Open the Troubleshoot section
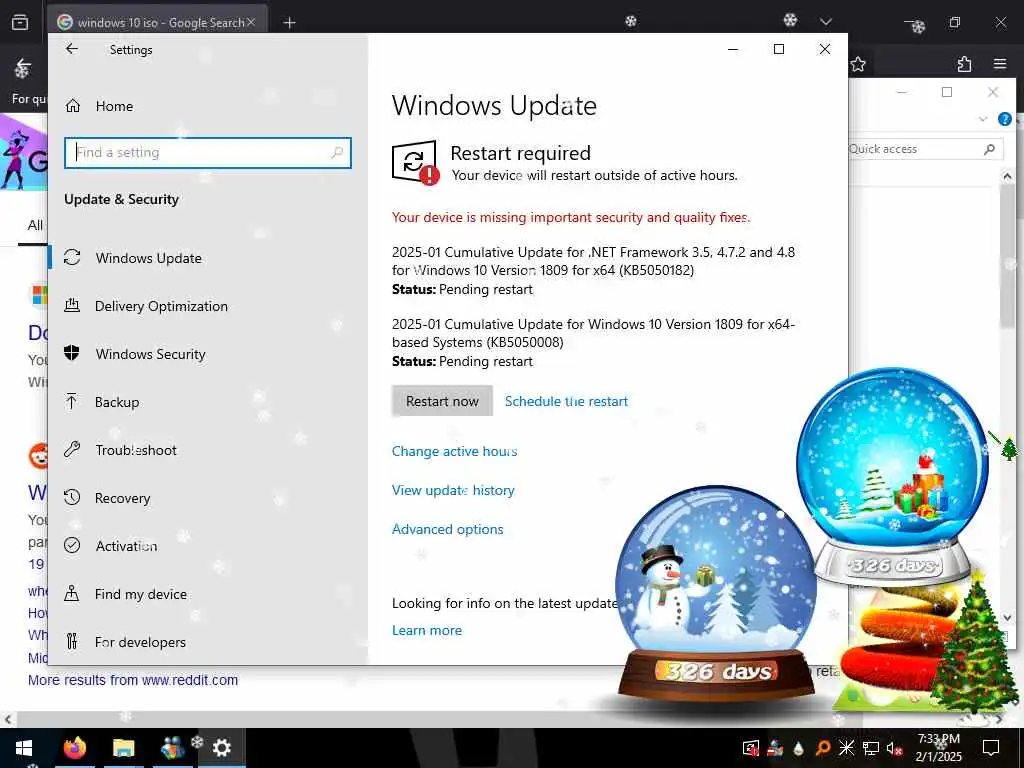 [x=136, y=450]
